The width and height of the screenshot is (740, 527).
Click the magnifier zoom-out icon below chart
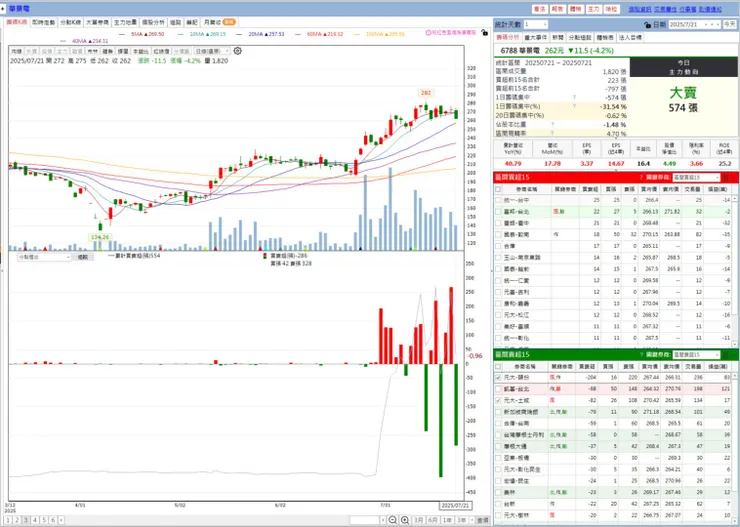393,520
